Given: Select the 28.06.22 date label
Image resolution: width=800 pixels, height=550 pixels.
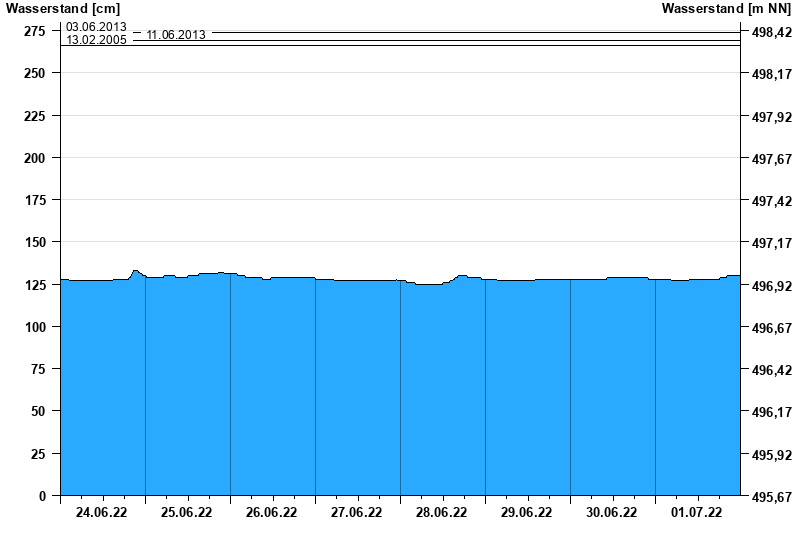Looking at the screenshot, I should [442, 513].
